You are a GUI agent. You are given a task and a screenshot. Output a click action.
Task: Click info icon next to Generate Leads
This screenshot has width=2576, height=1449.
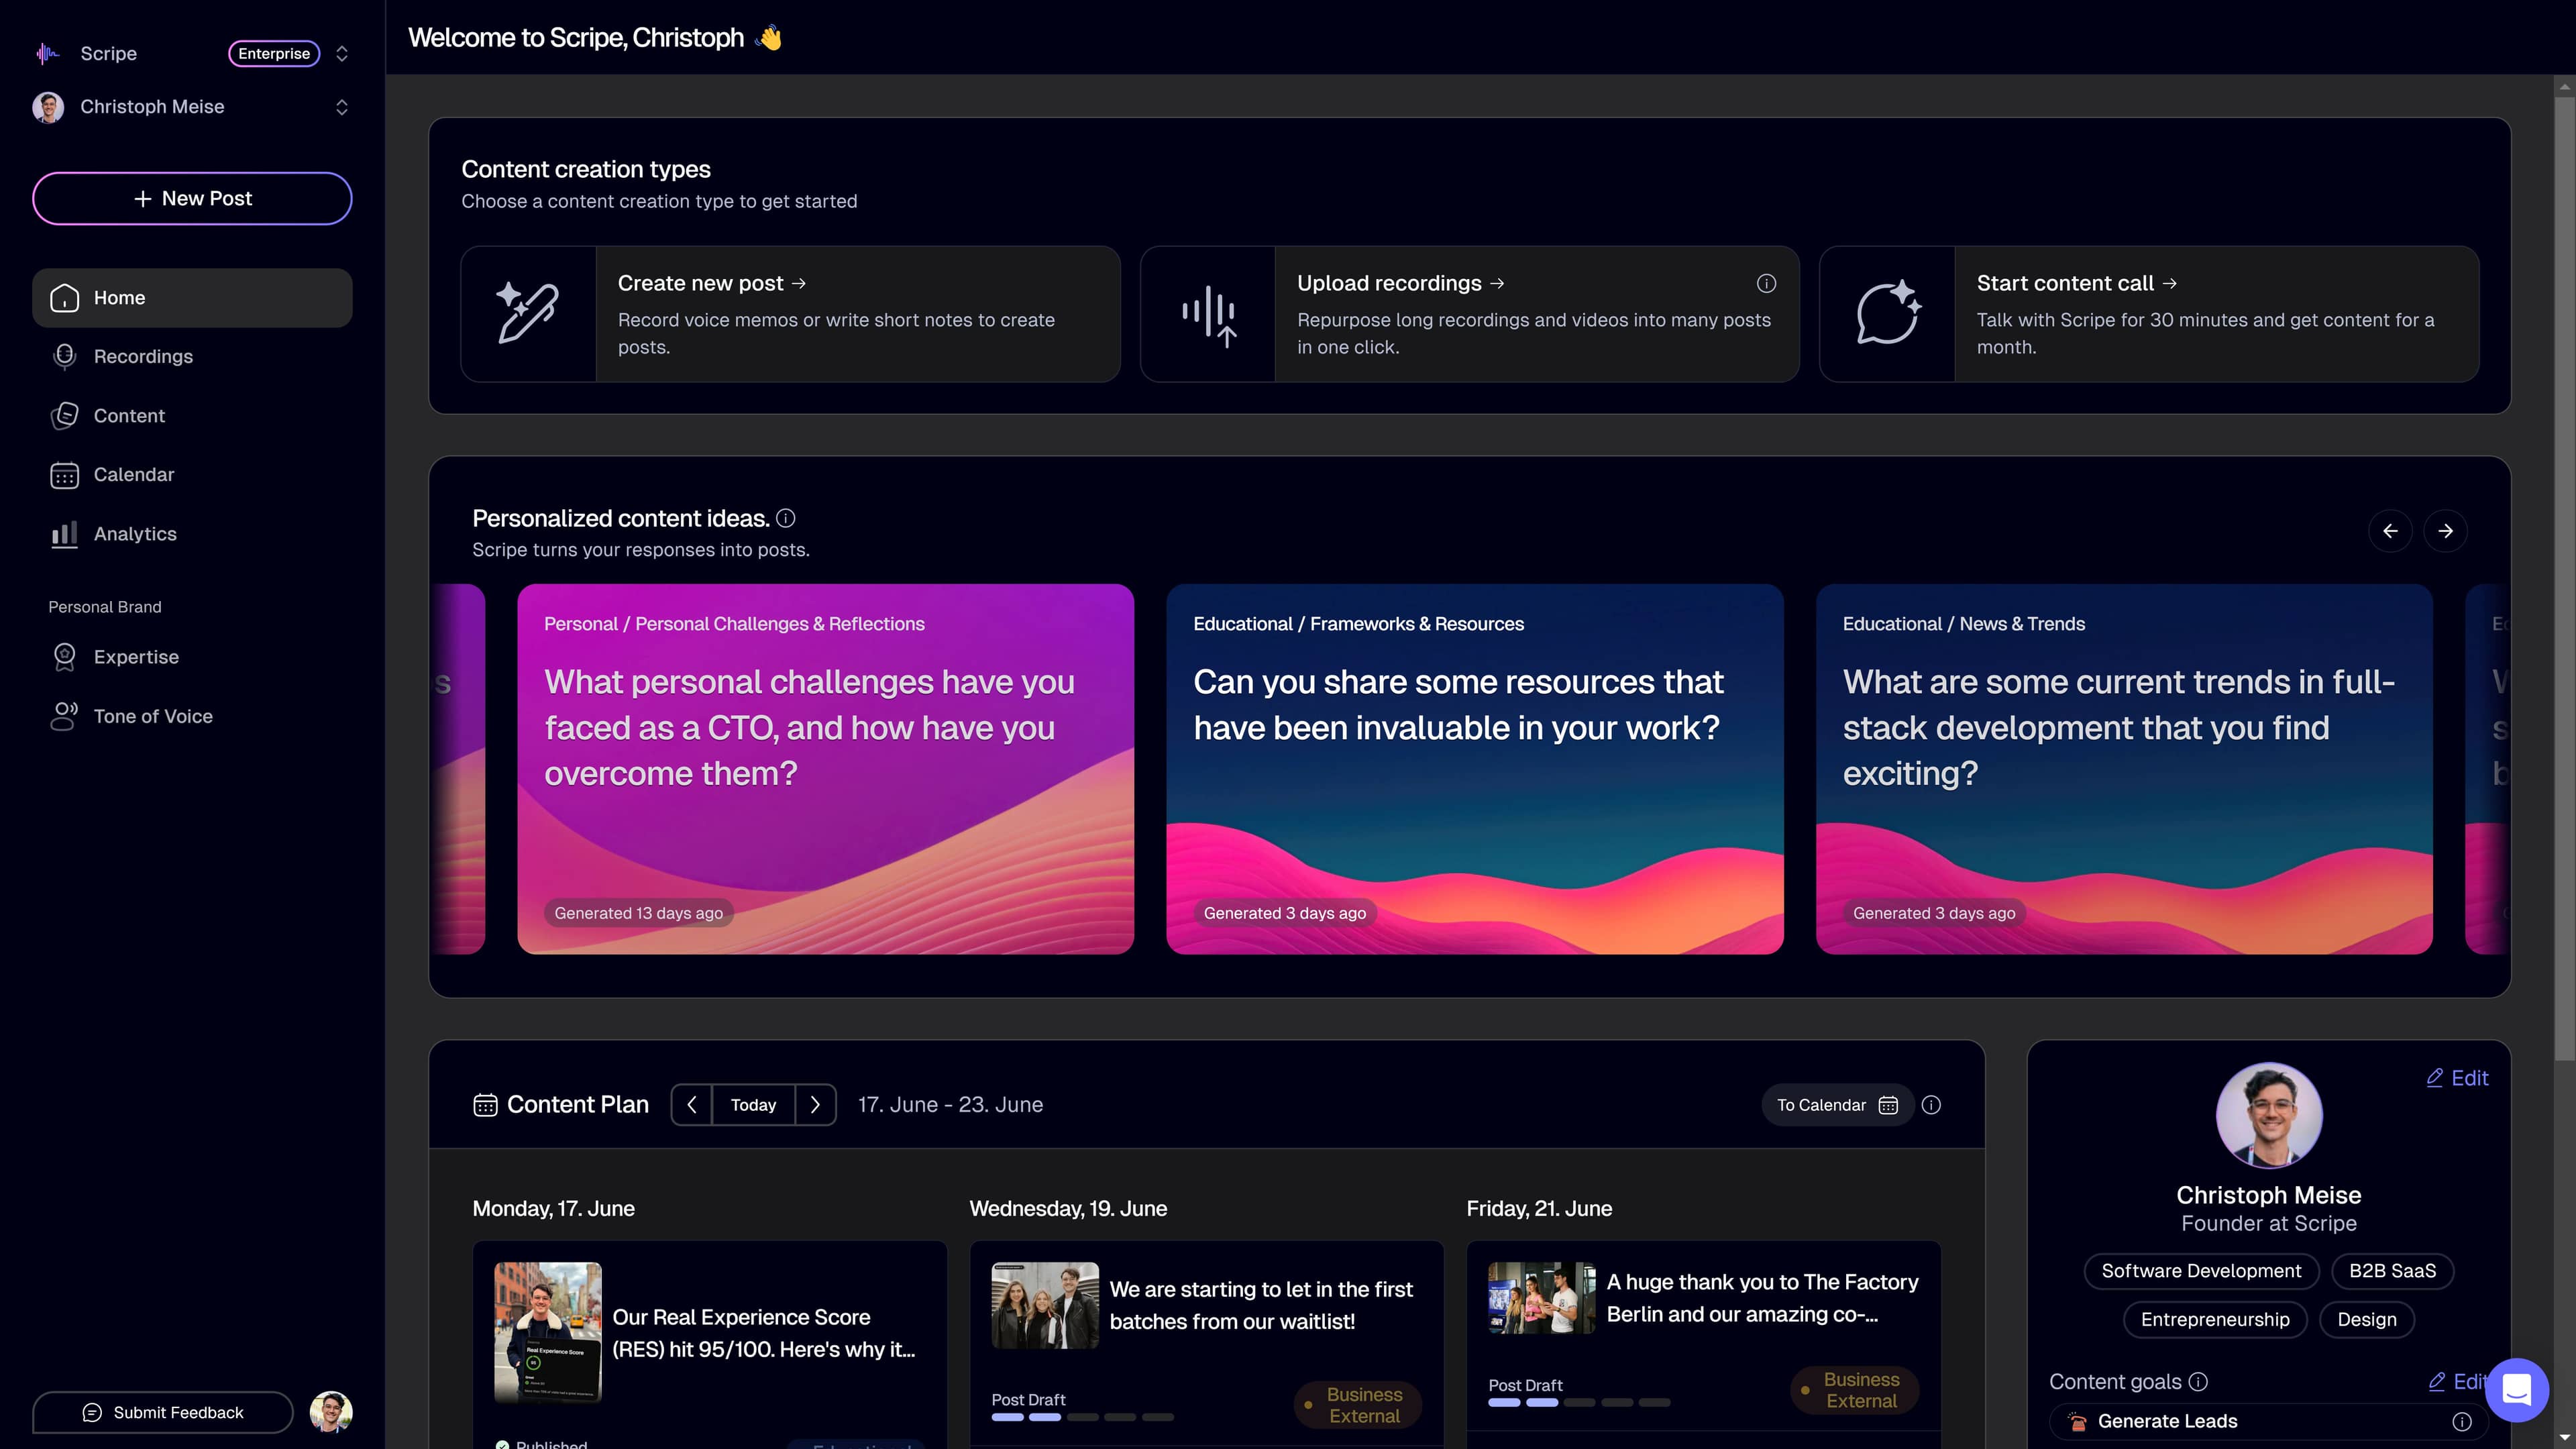tap(2462, 1421)
